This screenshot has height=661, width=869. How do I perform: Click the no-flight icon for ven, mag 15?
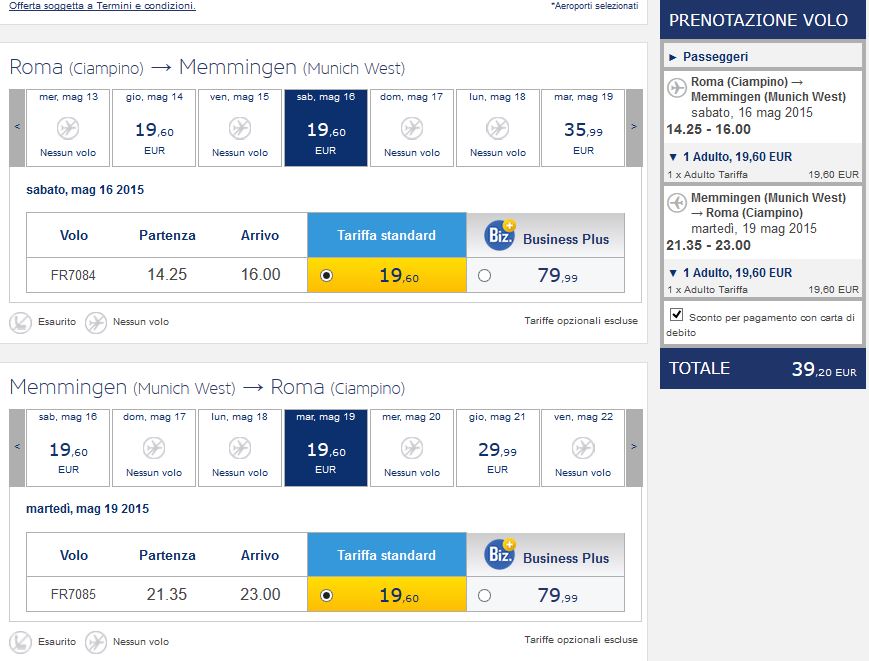pos(240,129)
